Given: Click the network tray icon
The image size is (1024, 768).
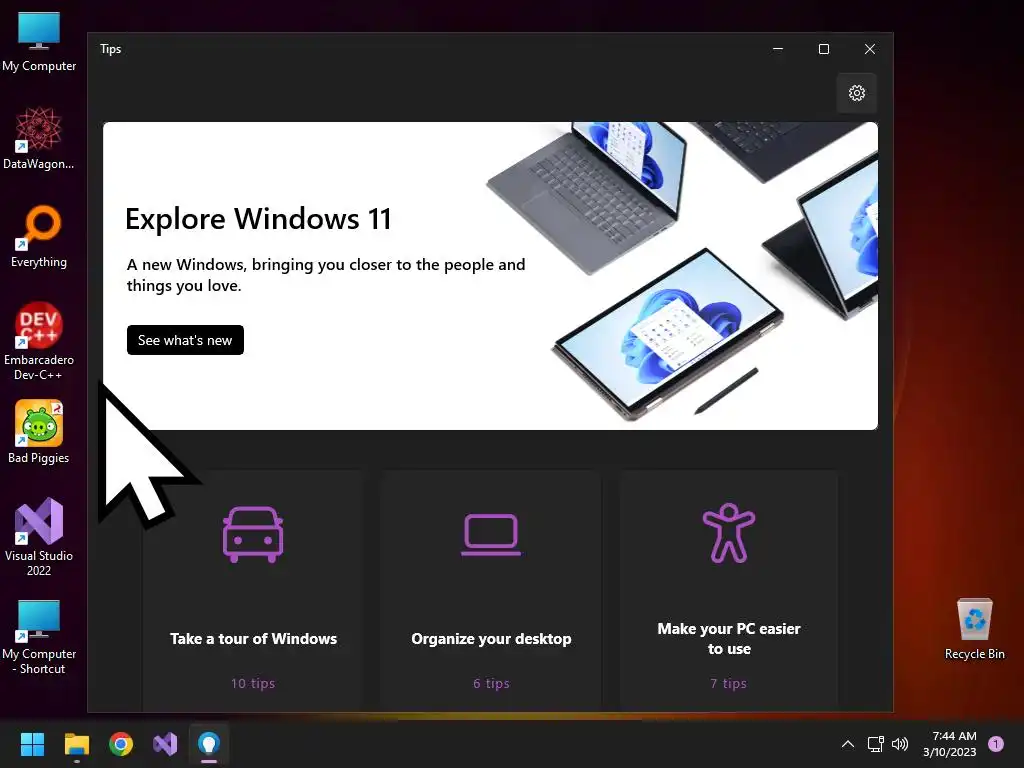Looking at the screenshot, I should pyautogui.click(x=875, y=744).
